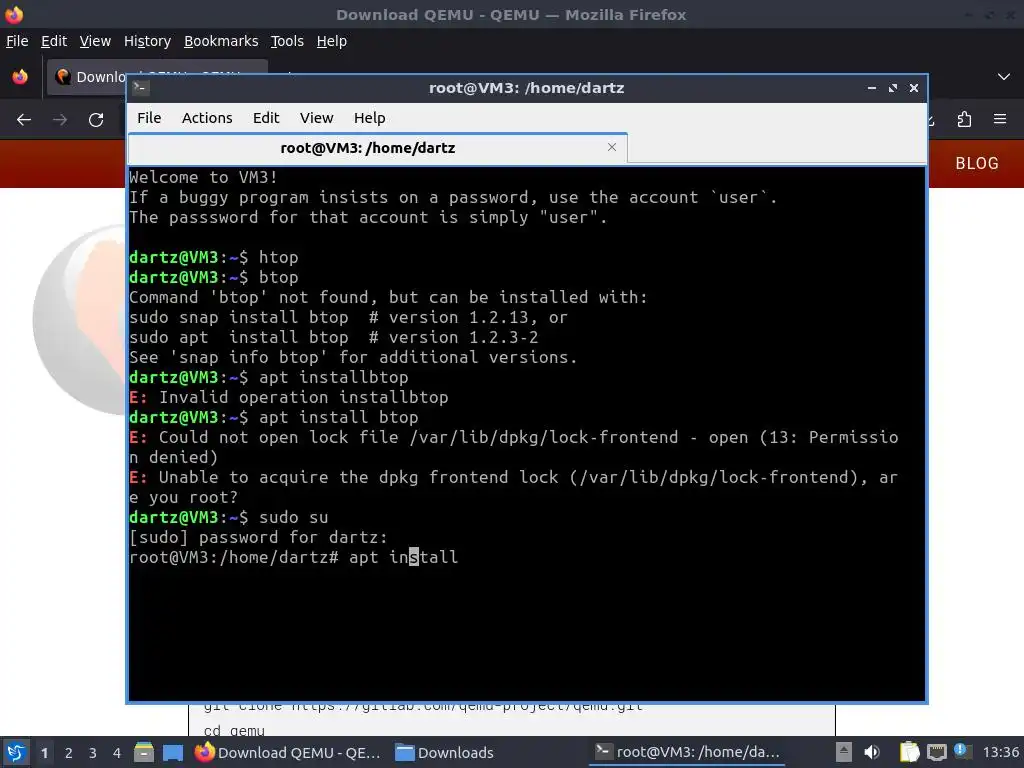The height and width of the screenshot is (768, 1024).
Task: Open Firefox View menu
Action: coord(95,41)
